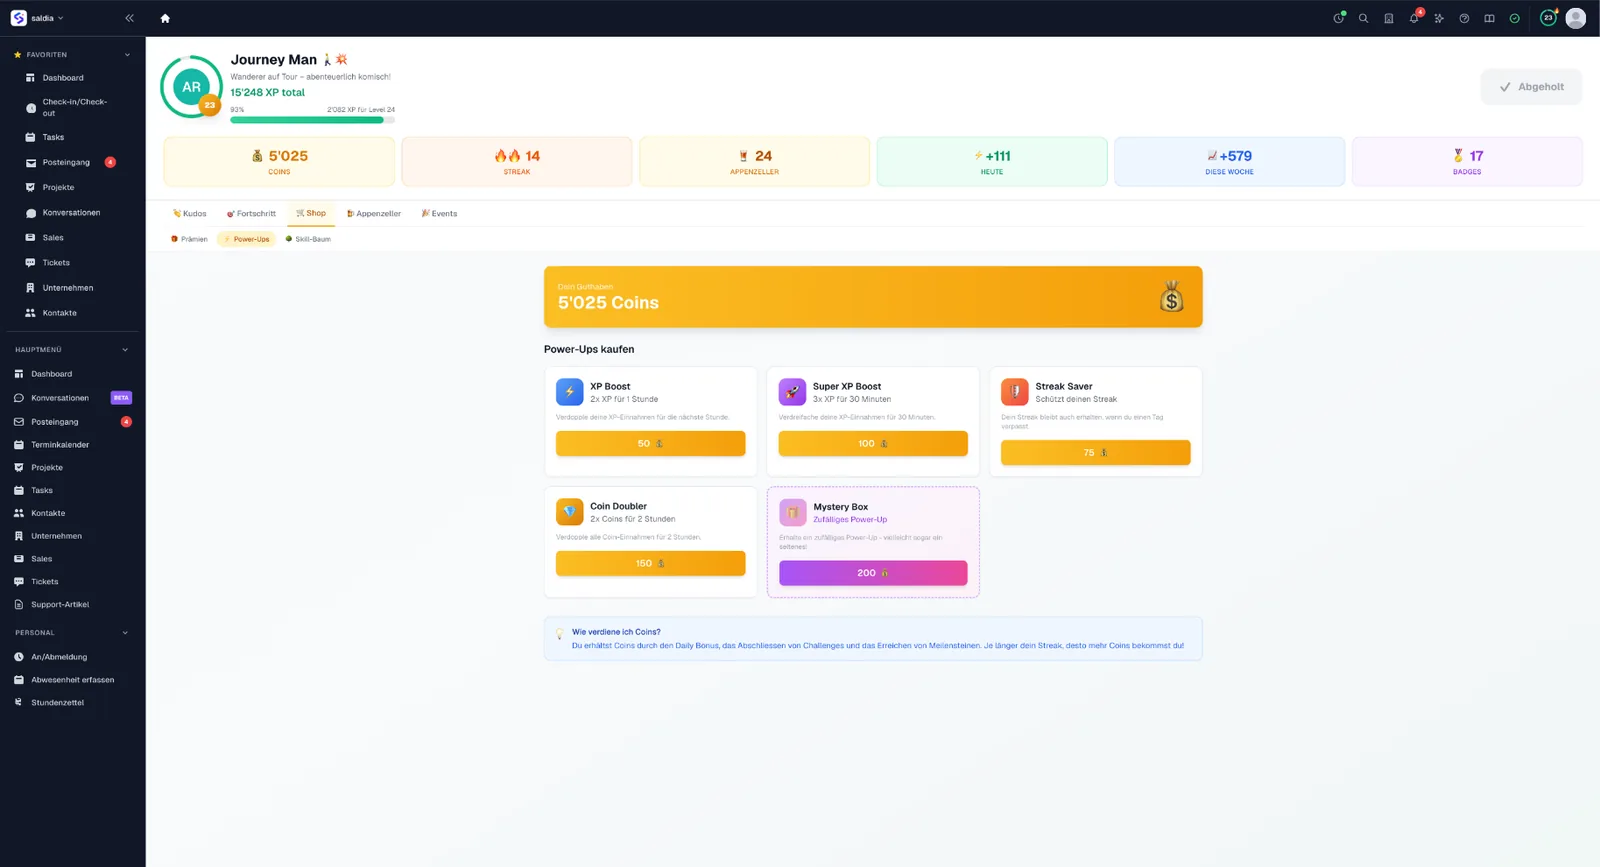Click the Support-Artikel sidebar icon
The height and width of the screenshot is (867, 1600).
(x=18, y=604)
